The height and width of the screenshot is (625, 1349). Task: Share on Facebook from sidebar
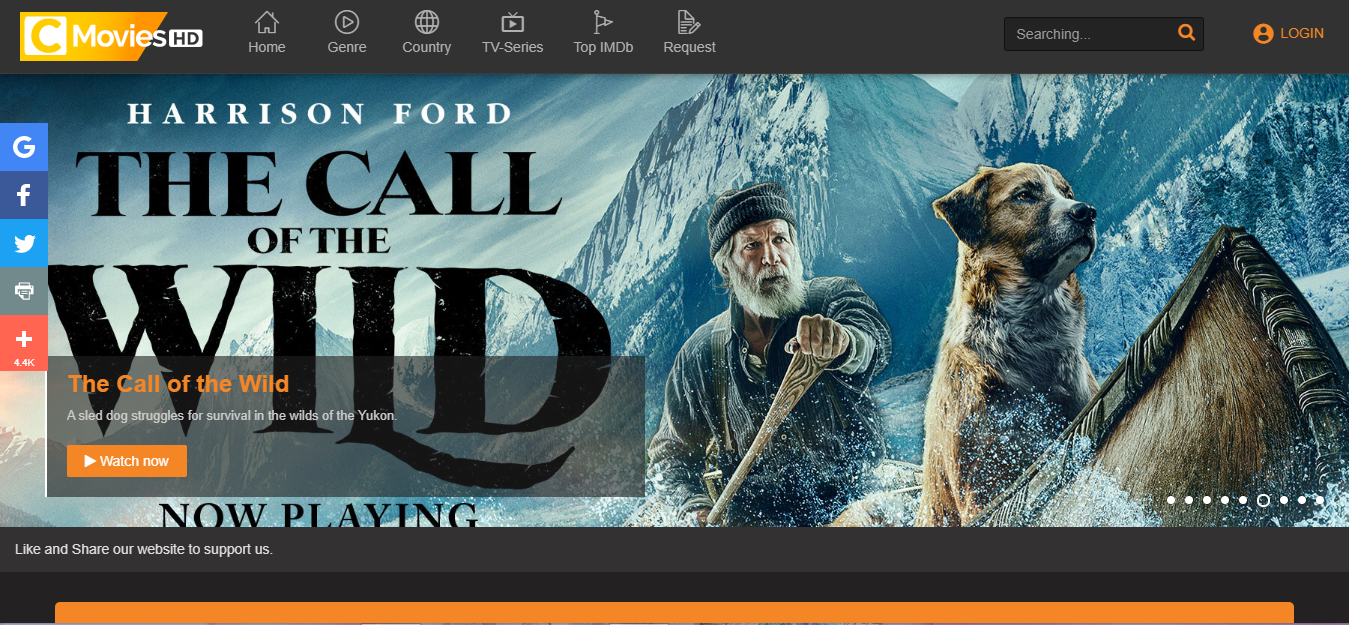(x=24, y=195)
